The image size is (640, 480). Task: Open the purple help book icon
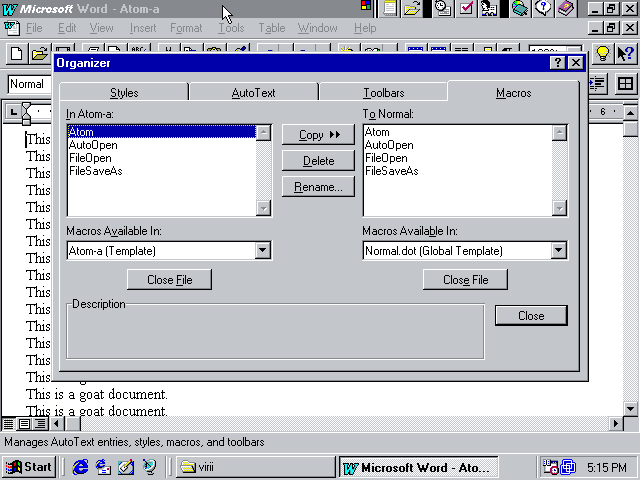[x=565, y=8]
